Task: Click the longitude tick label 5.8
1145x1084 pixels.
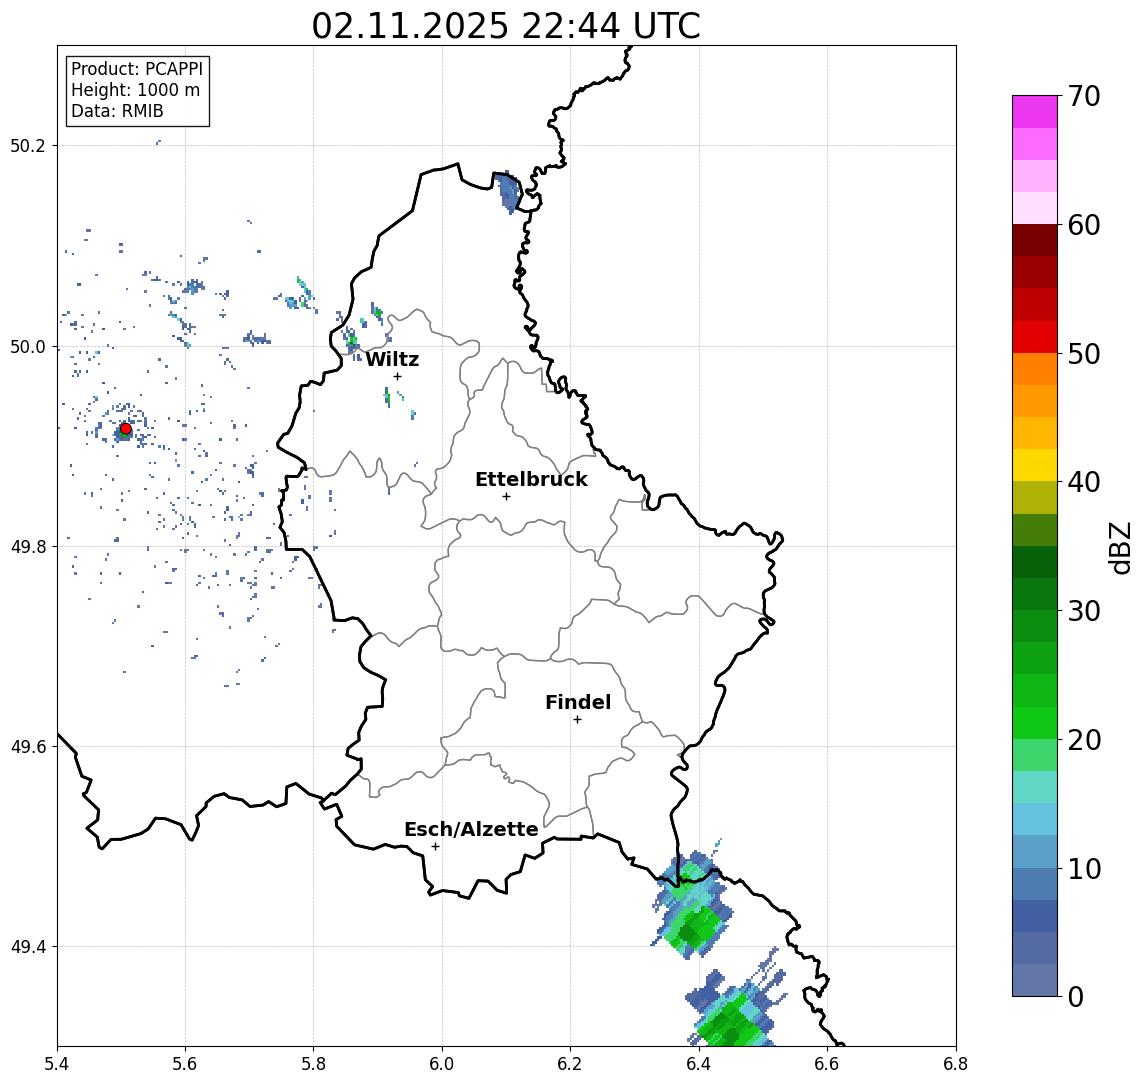Action: tap(313, 1064)
